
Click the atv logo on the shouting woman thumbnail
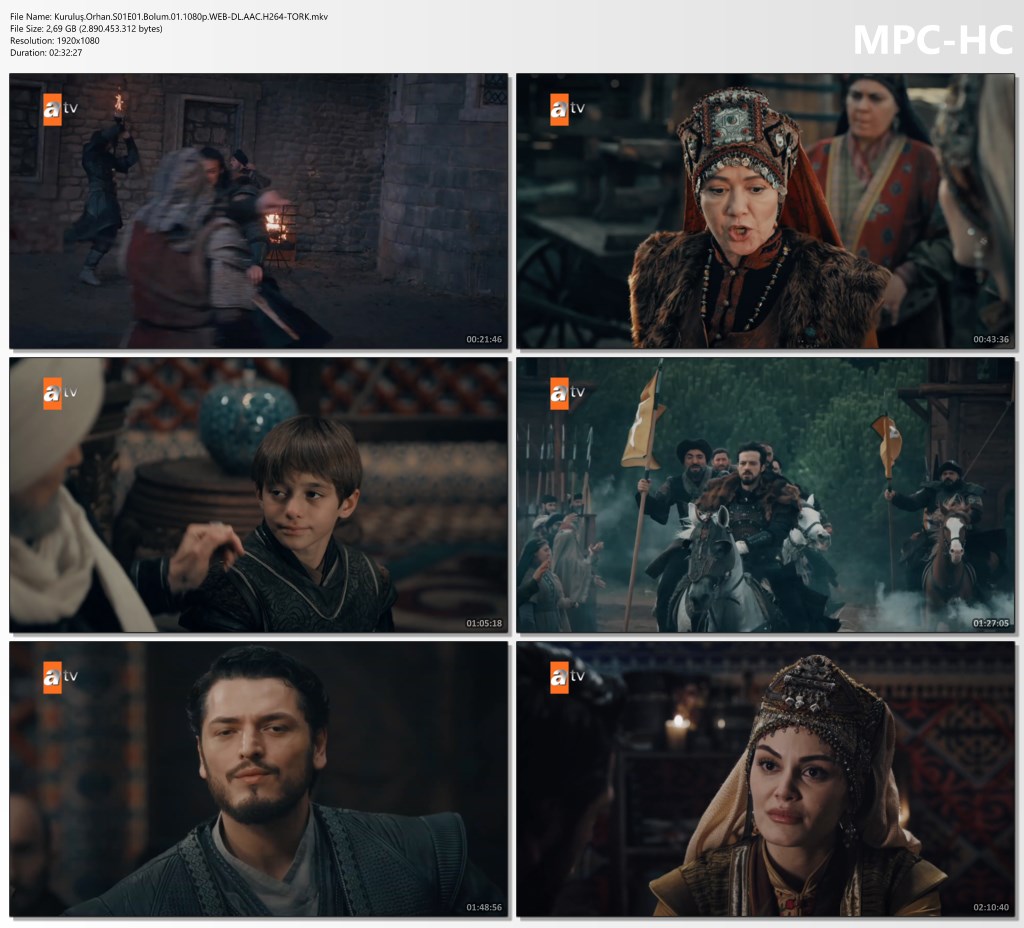566,109
